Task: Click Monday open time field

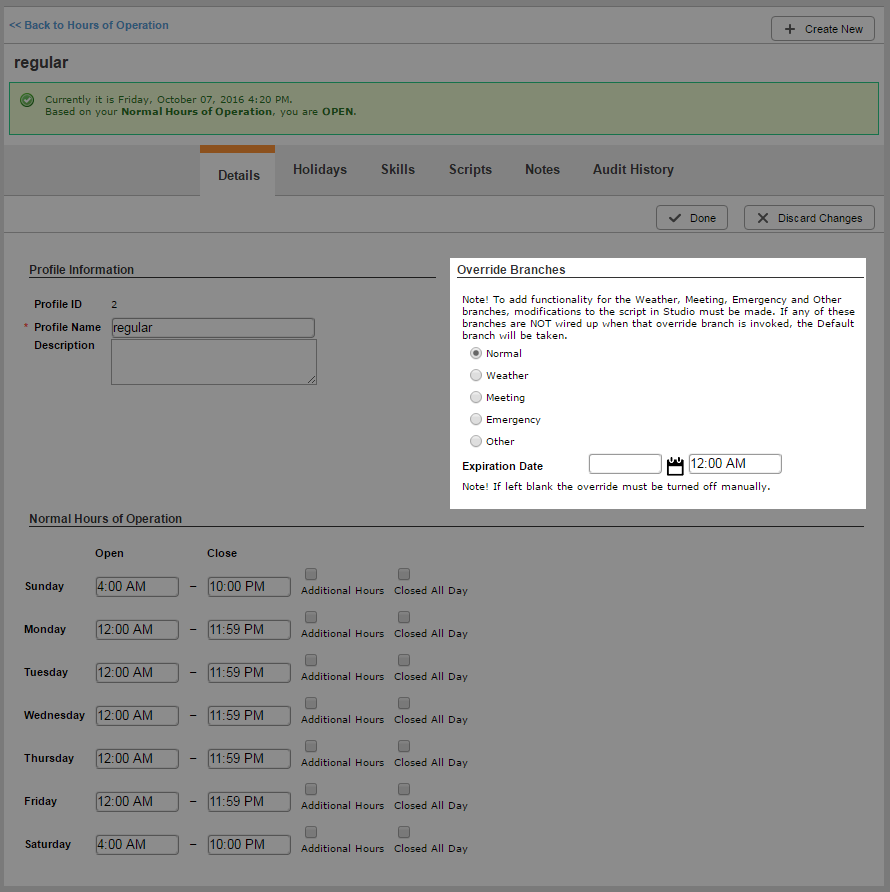Action: coord(137,630)
